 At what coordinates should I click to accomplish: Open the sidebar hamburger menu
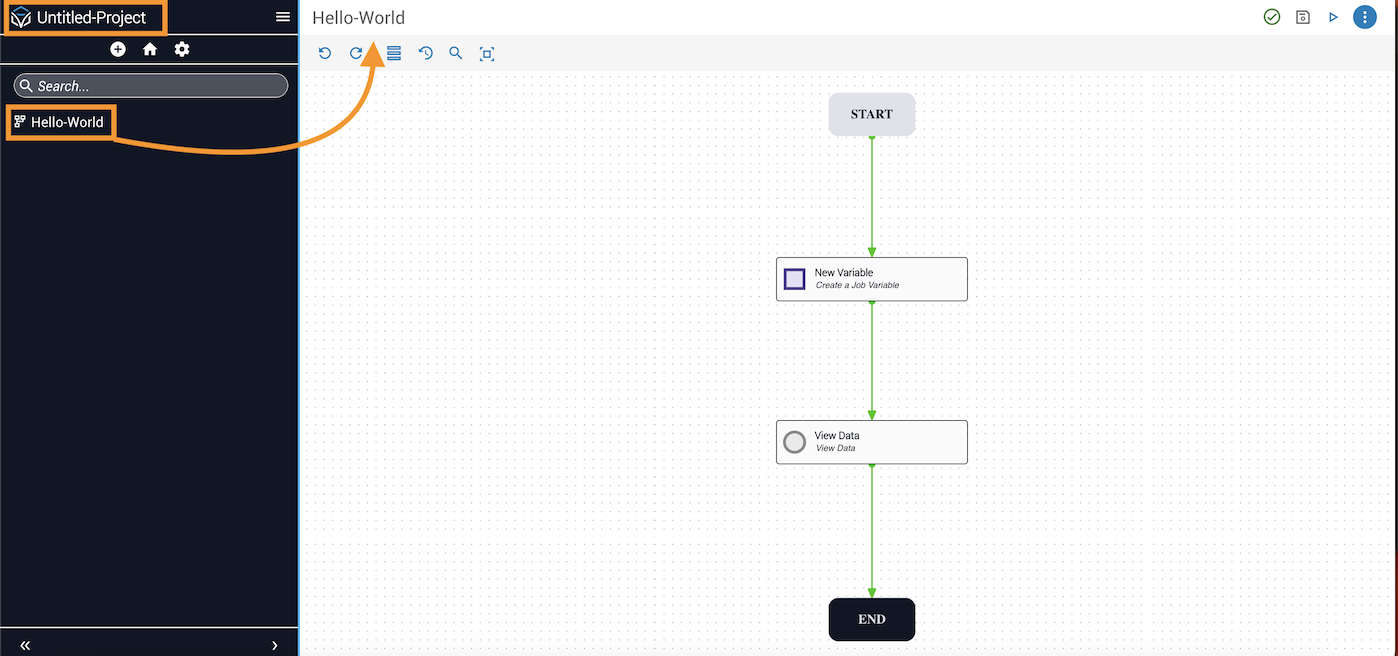click(x=283, y=17)
